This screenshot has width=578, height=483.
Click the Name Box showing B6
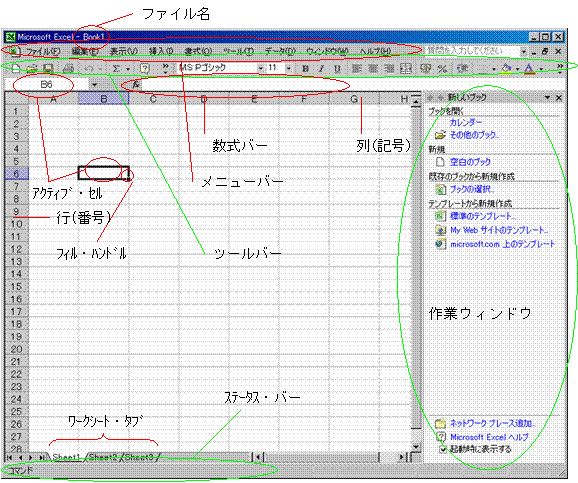click(x=46, y=85)
